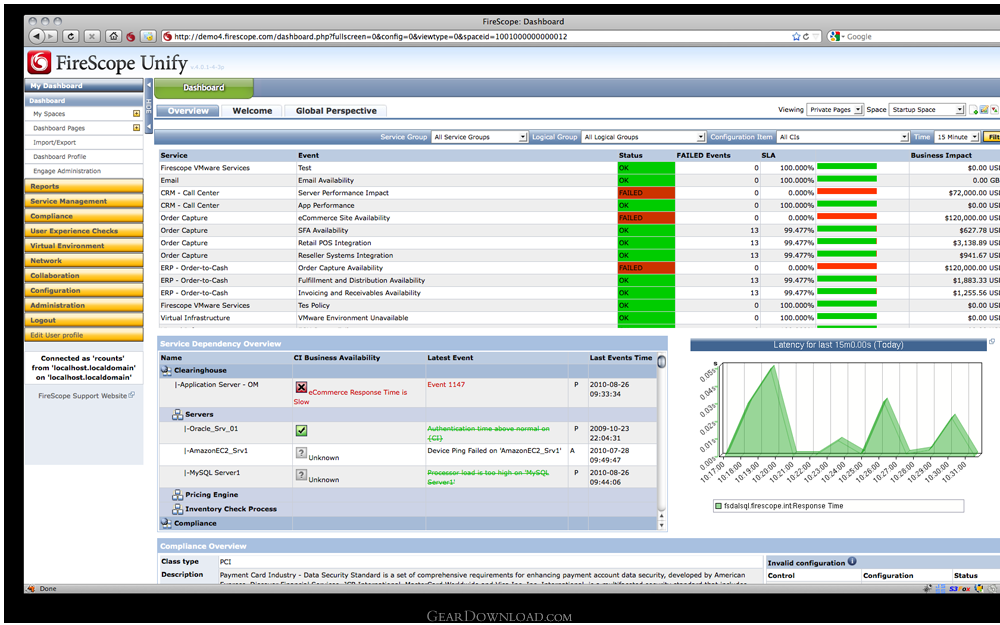Image resolution: width=1000 pixels, height=625 pixels.
Task: Expand Dashboard Pages with its plus icon
Action: (x=136, y=128)
